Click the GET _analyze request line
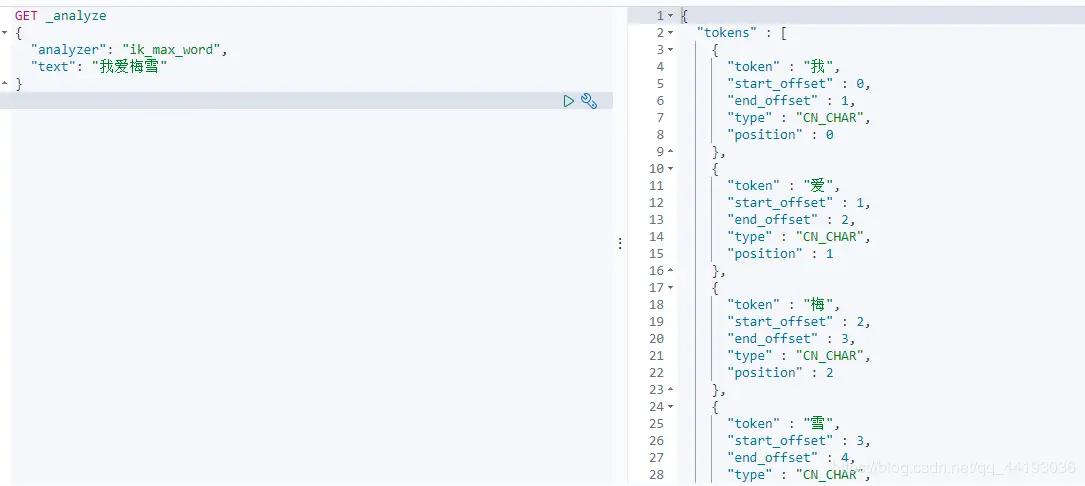1085x486 pixels. tap(61, 15)
